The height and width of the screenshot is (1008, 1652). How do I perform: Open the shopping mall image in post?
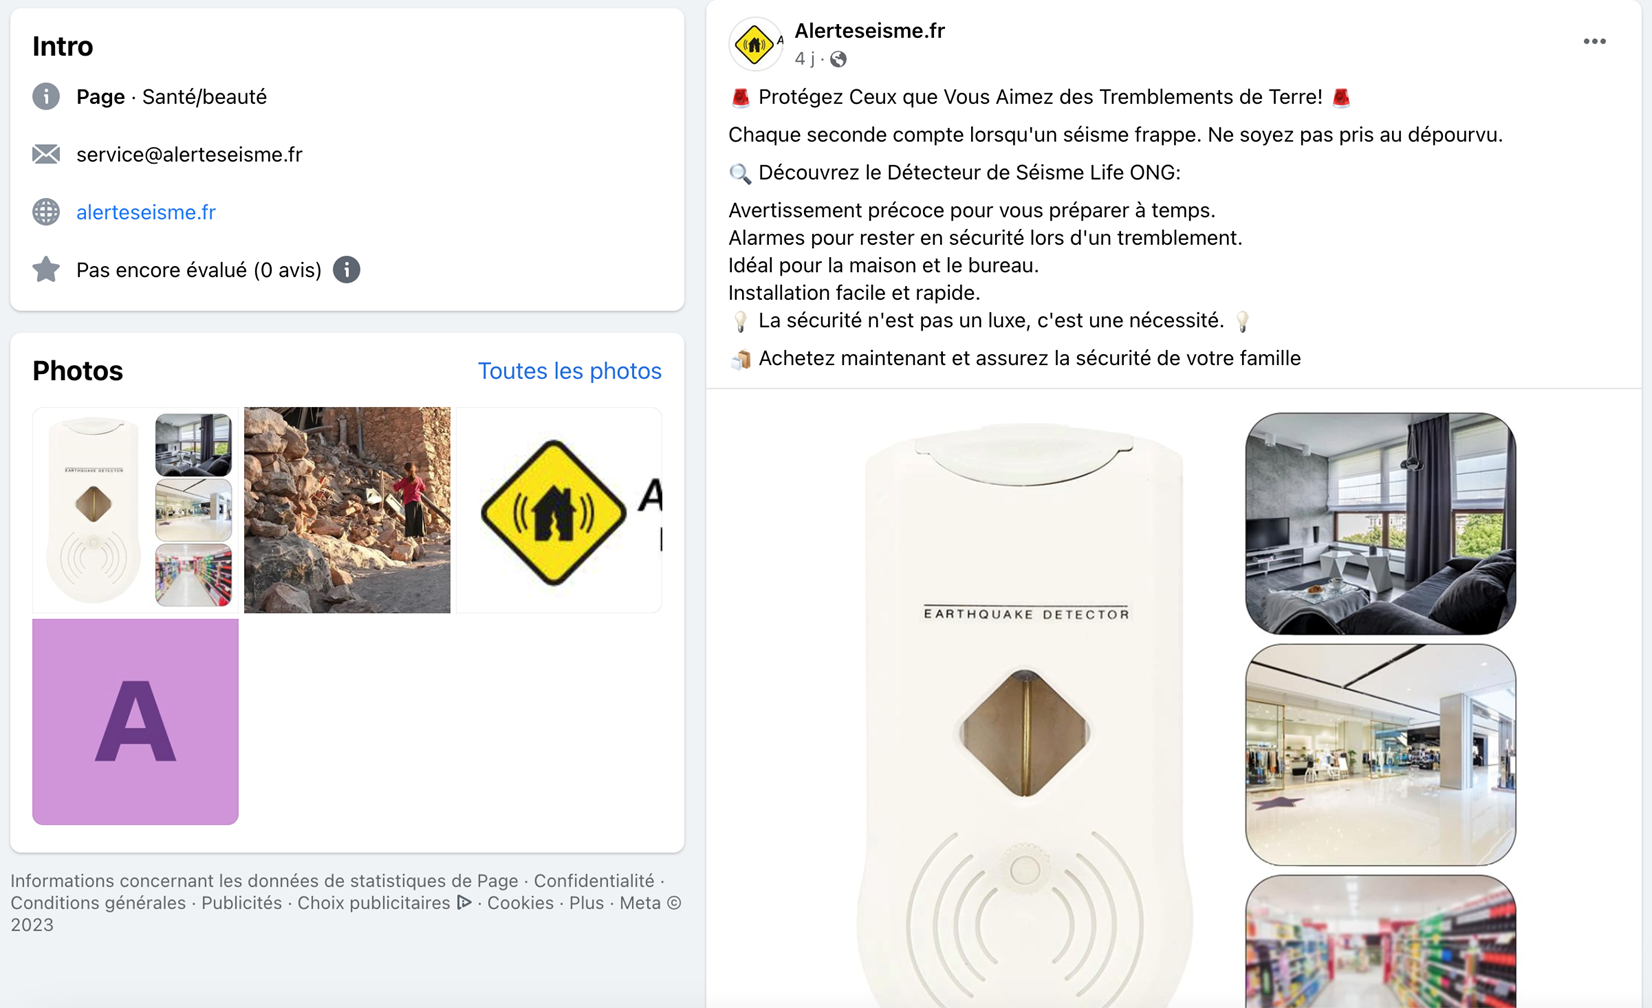click(1380, 755)
